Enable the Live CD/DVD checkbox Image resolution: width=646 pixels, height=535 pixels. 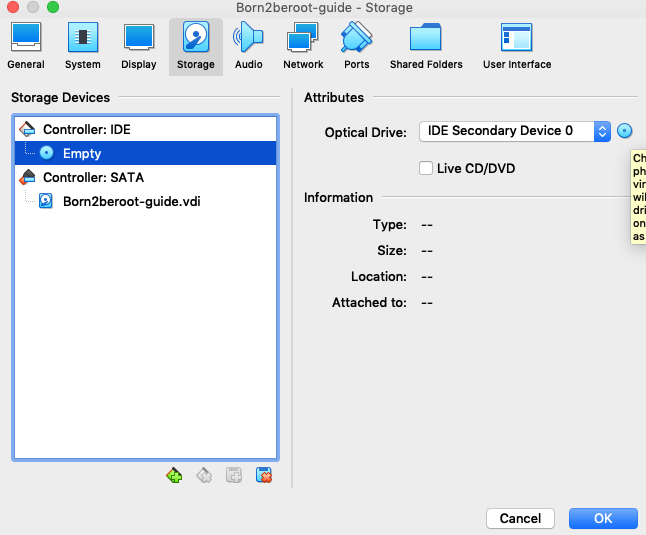click(x=426, y=168)
